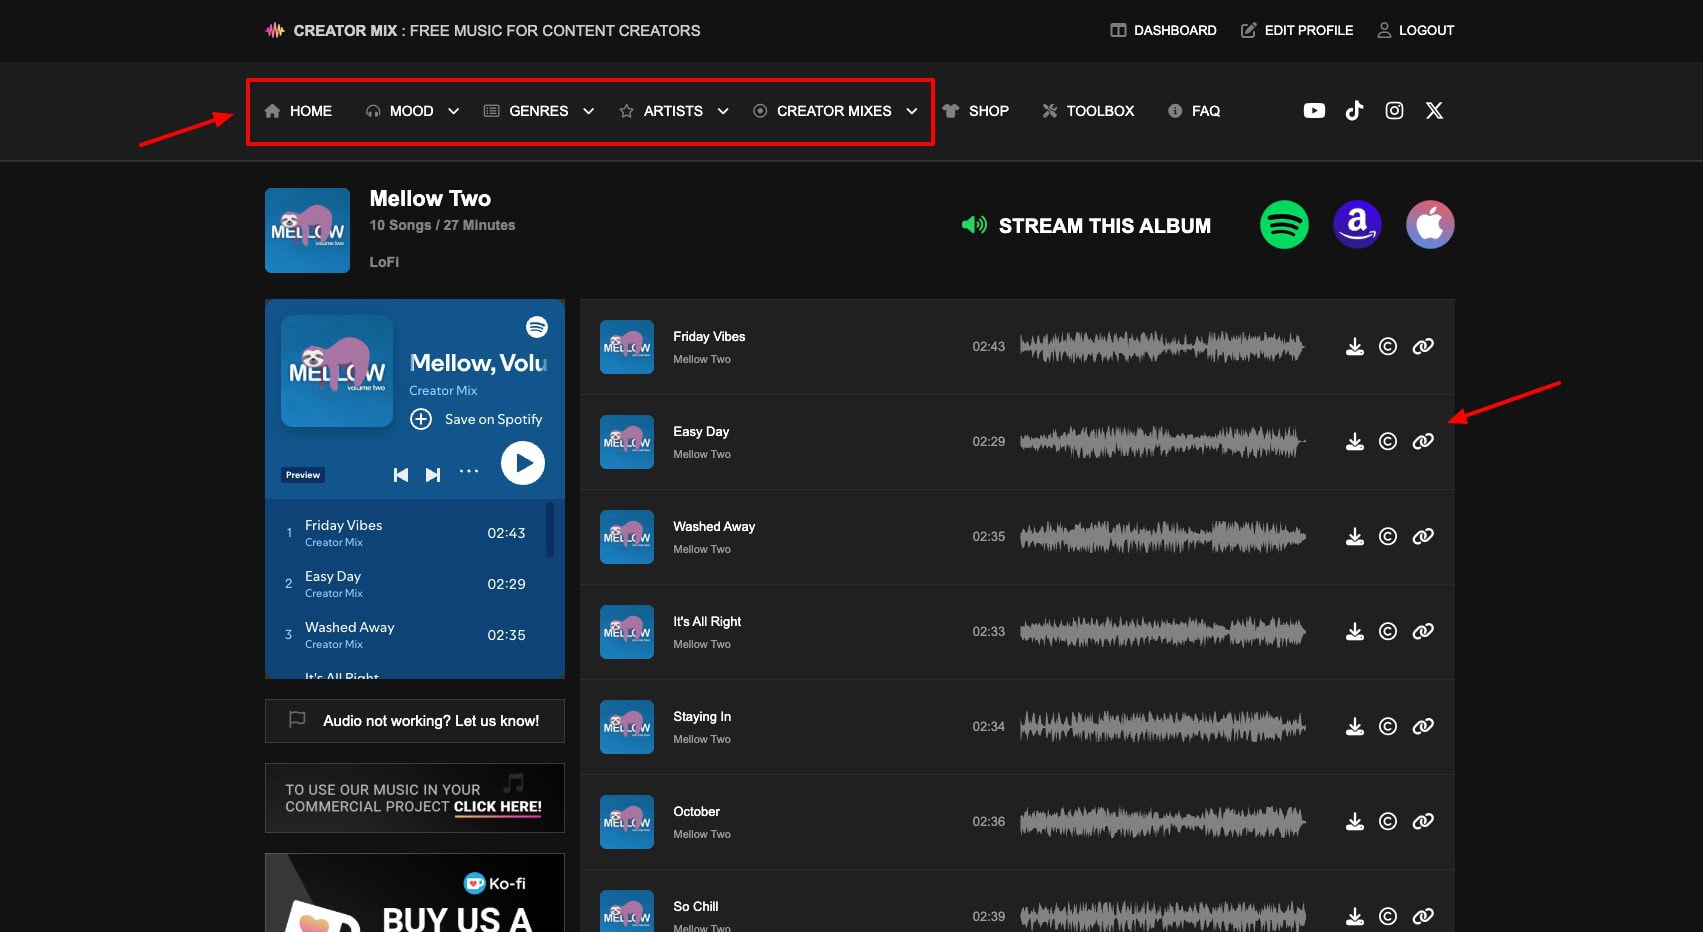This screenshot has width=1703, height=932.
Task: Go to the Toolbox menu item
Action: 1088,111
